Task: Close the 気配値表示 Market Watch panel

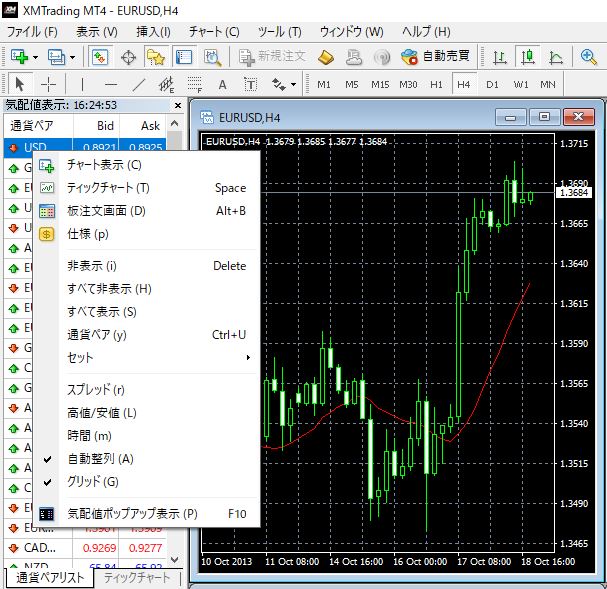Action: pos(178,105)
